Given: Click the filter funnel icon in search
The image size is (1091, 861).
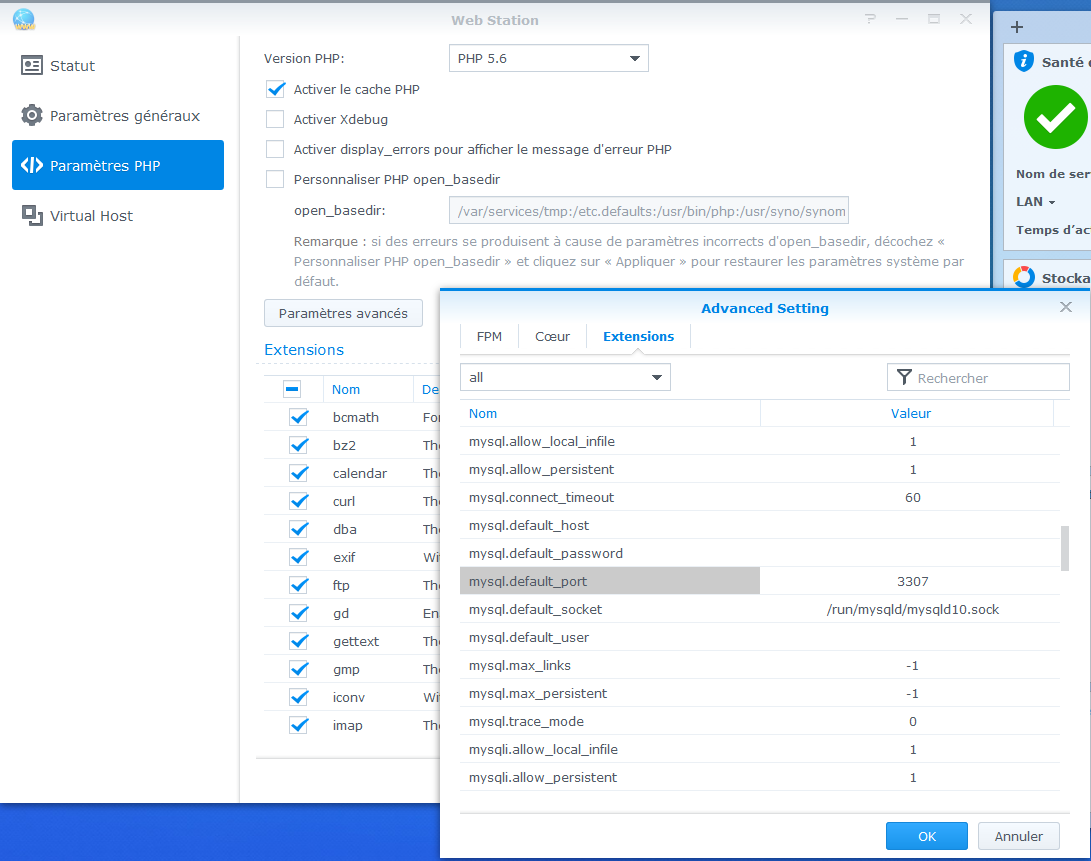Looking at the screenshot, I should click(904, 378).
